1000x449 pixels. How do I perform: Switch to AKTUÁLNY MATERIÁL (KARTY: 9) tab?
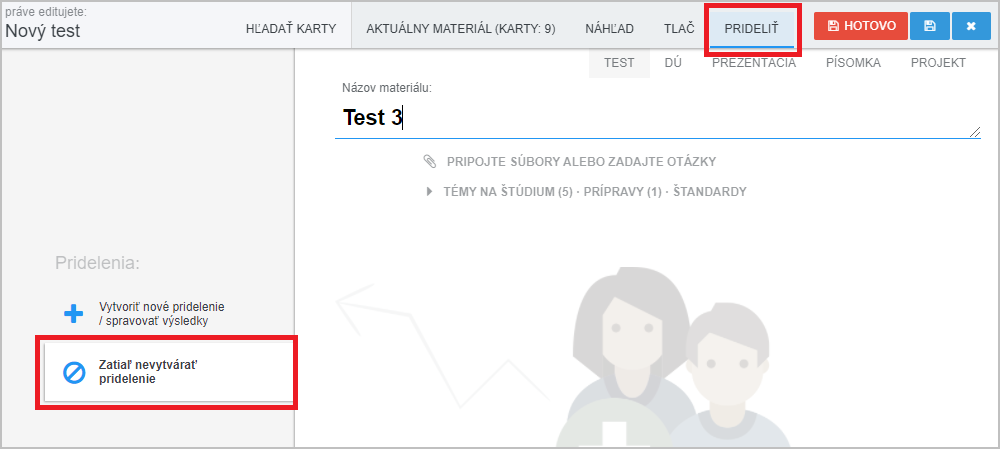(460, 29)
